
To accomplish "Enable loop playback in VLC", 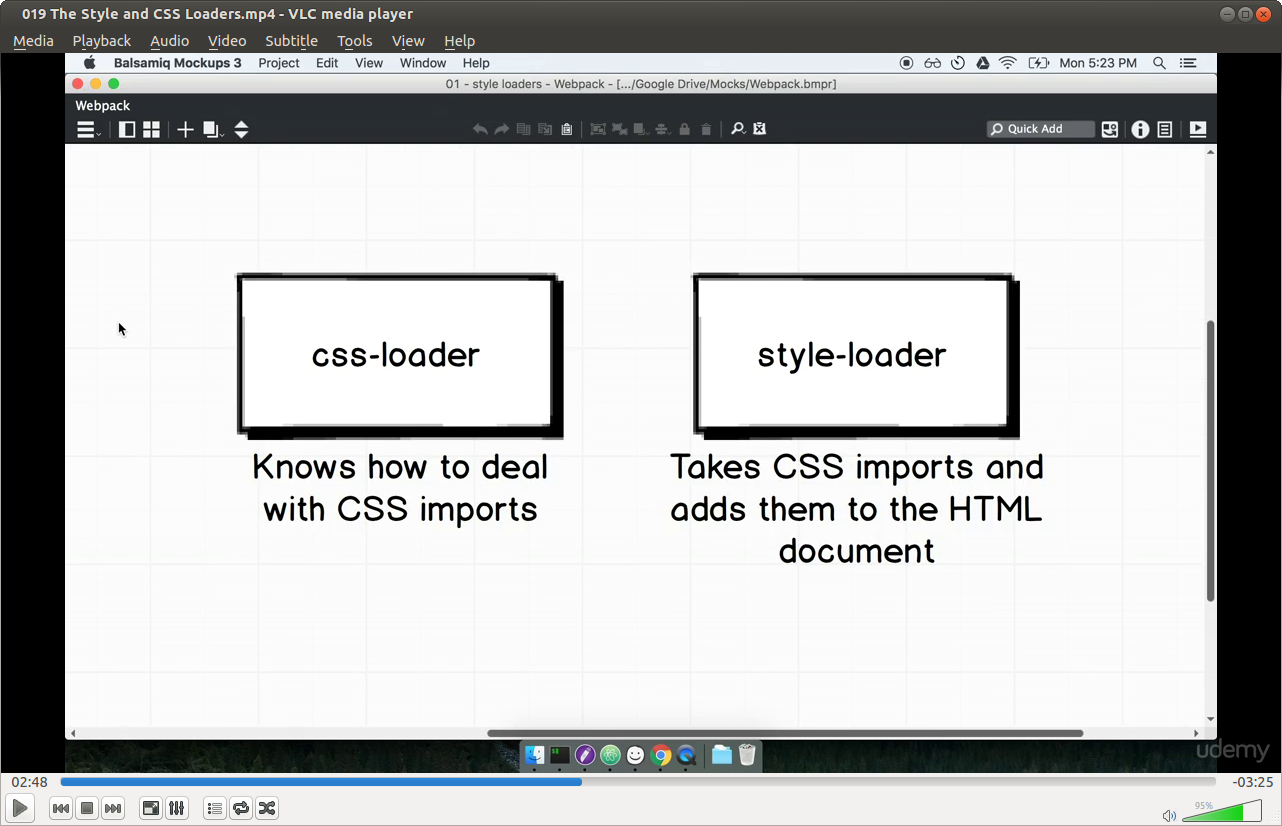I will pyautogui.click(x=241, y=808).
